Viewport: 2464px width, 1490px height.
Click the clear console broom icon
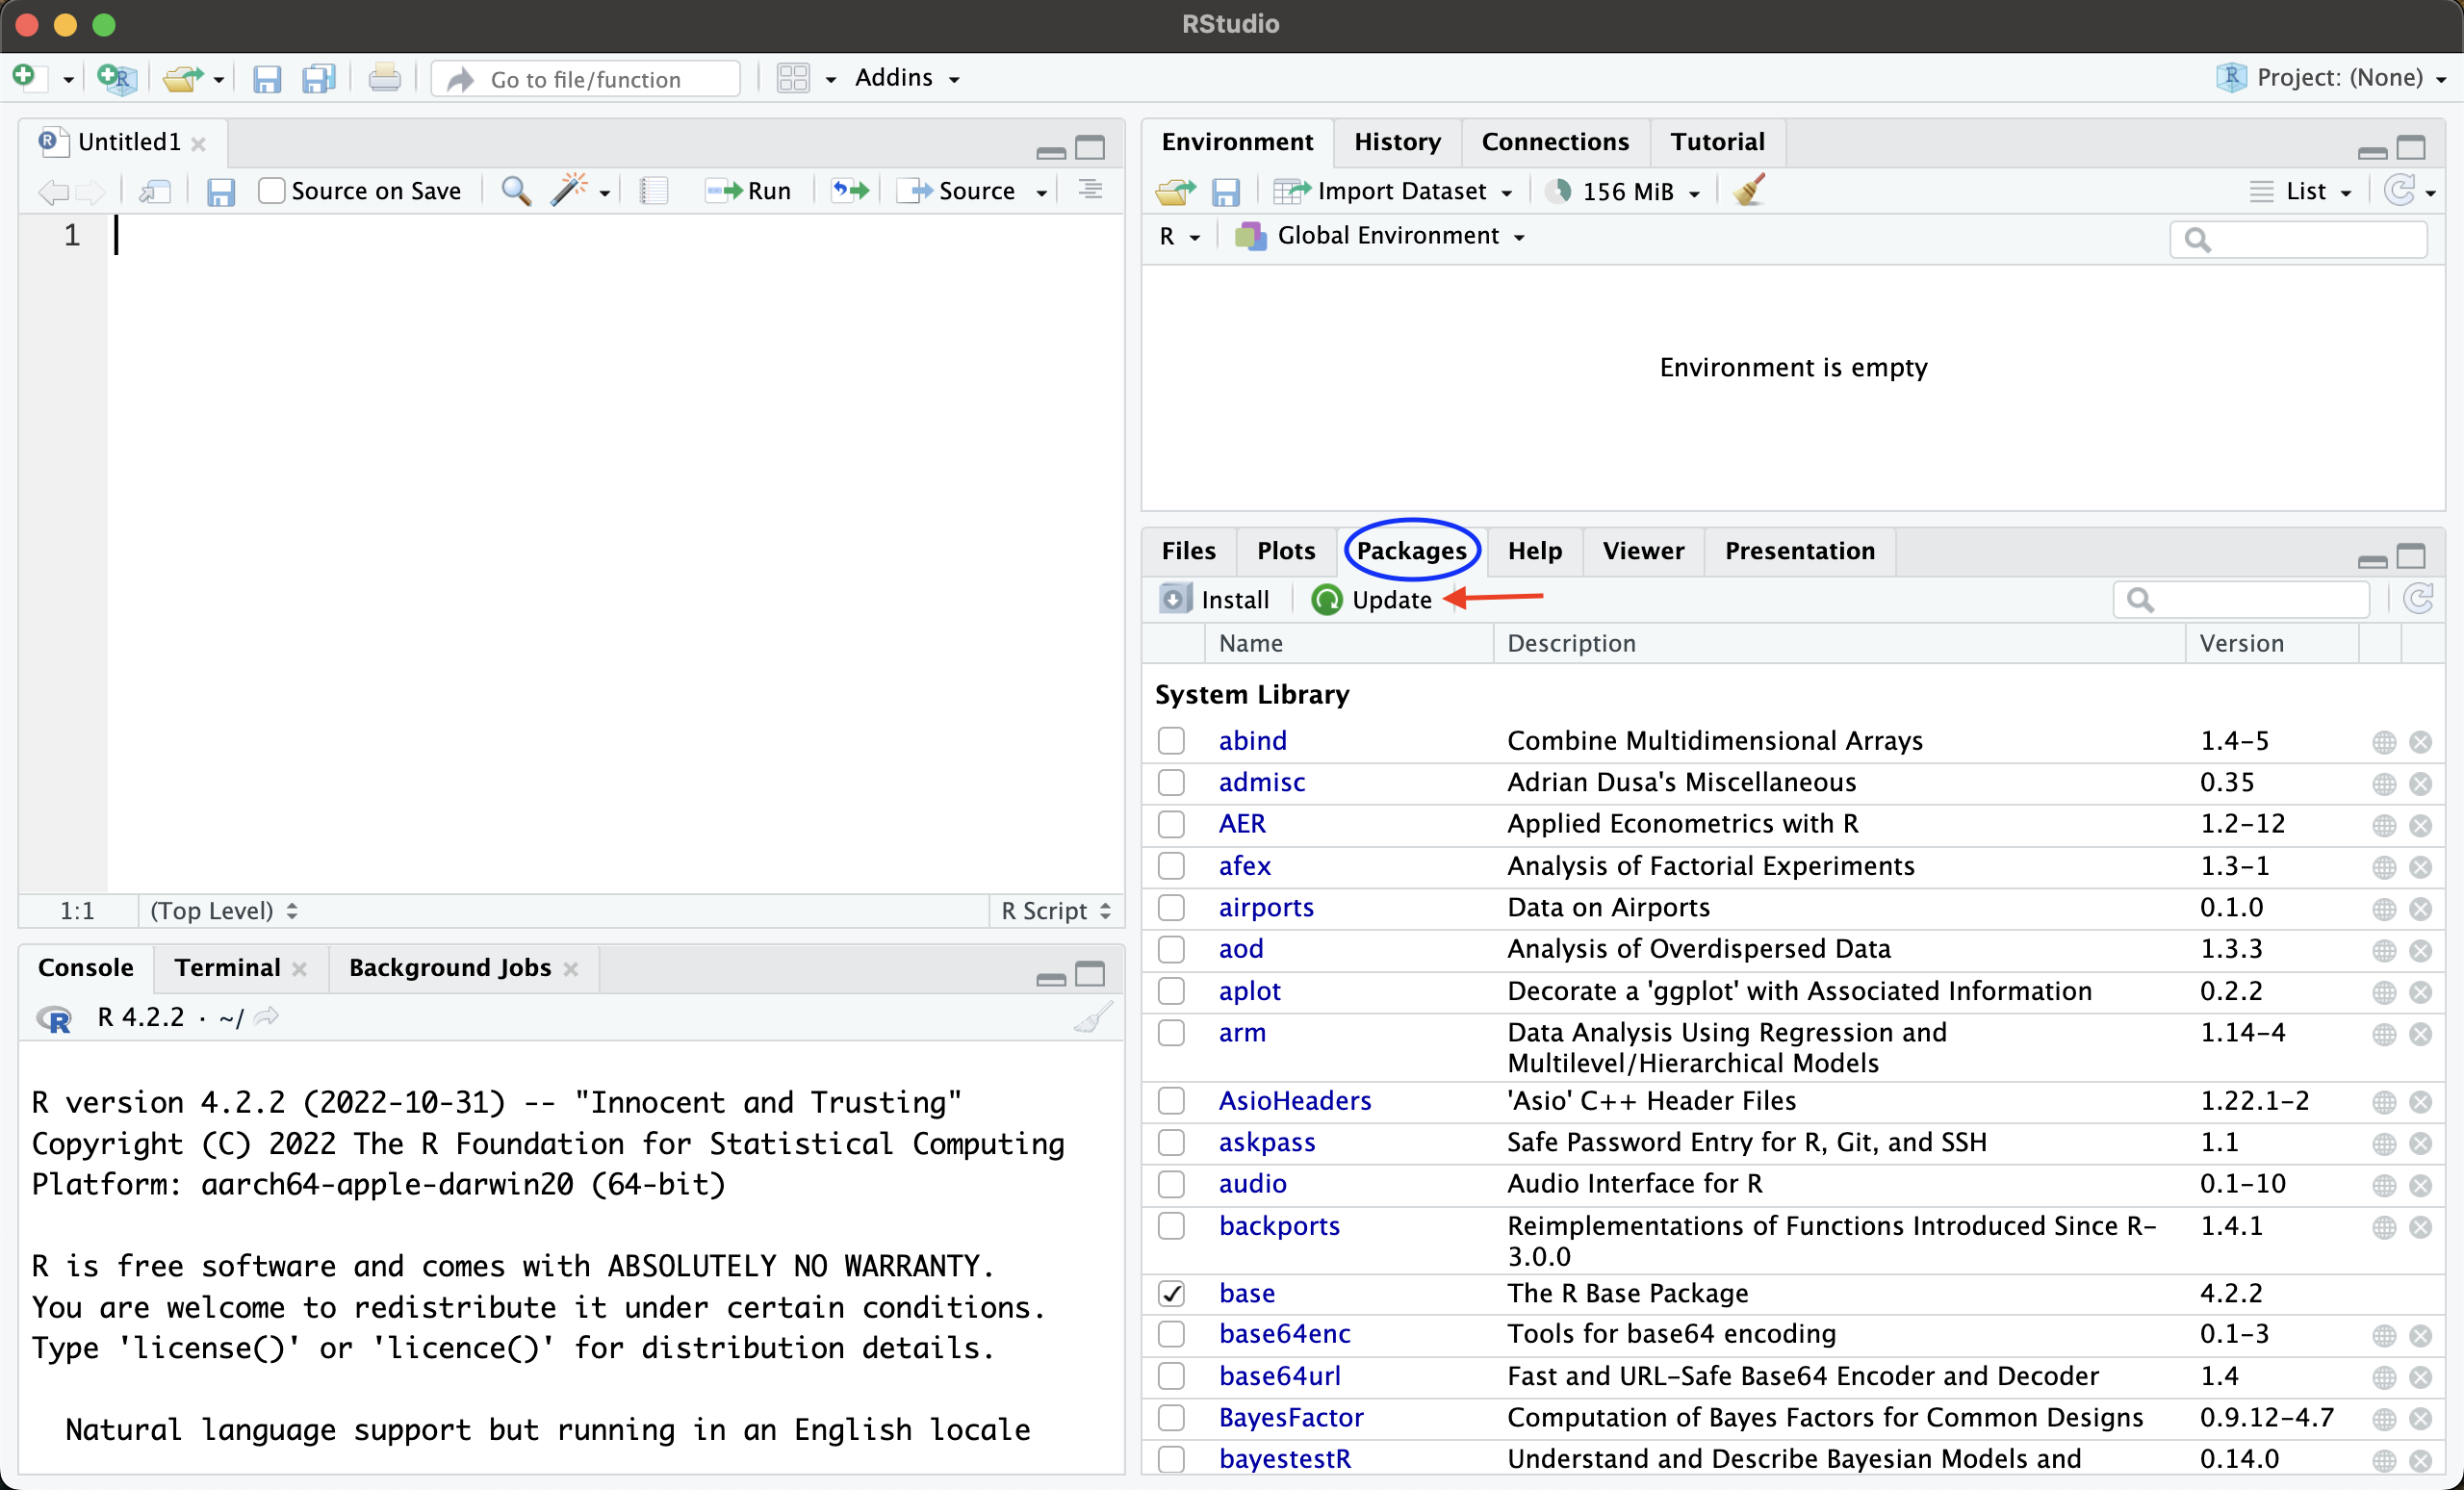click(x=1092, y=1018)
